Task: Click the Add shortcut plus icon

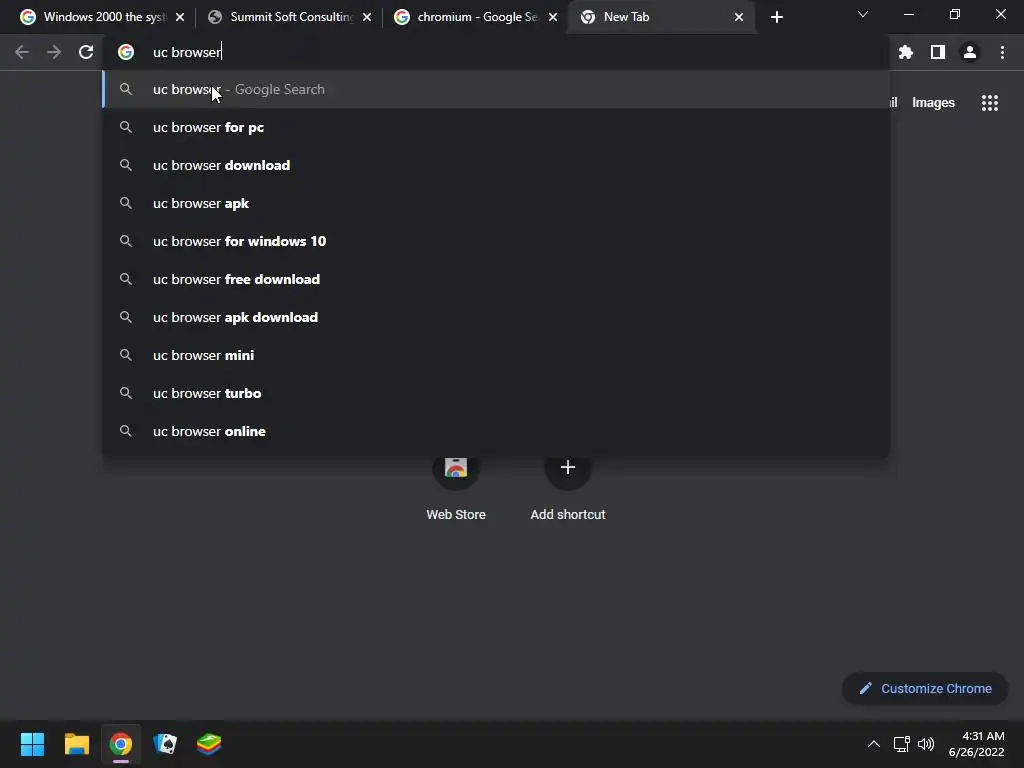Action: (x=568, y=468)
